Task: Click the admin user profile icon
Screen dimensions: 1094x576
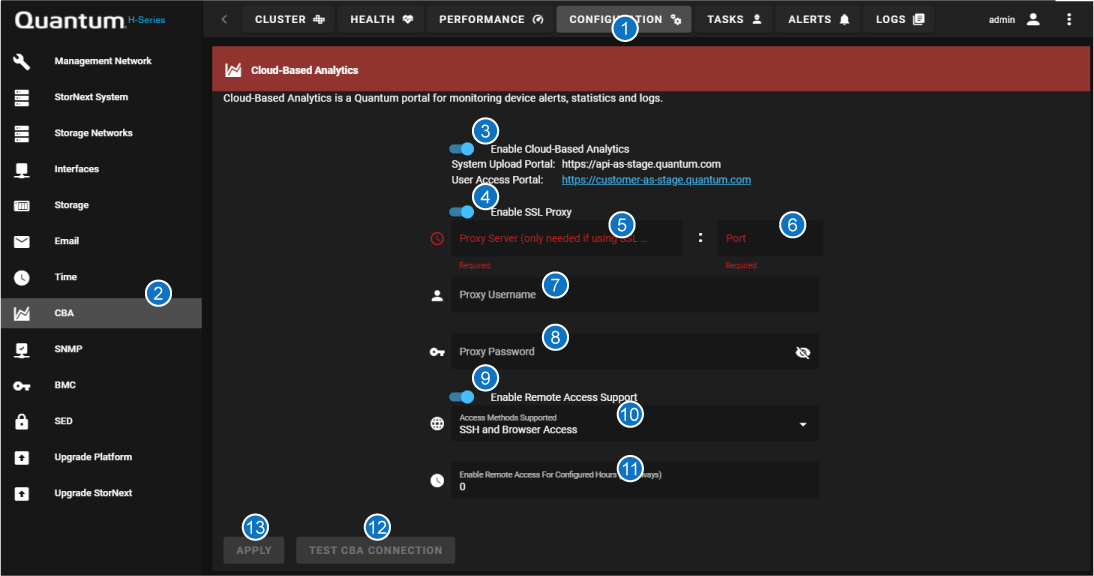Action: (x=1033, y=20)
